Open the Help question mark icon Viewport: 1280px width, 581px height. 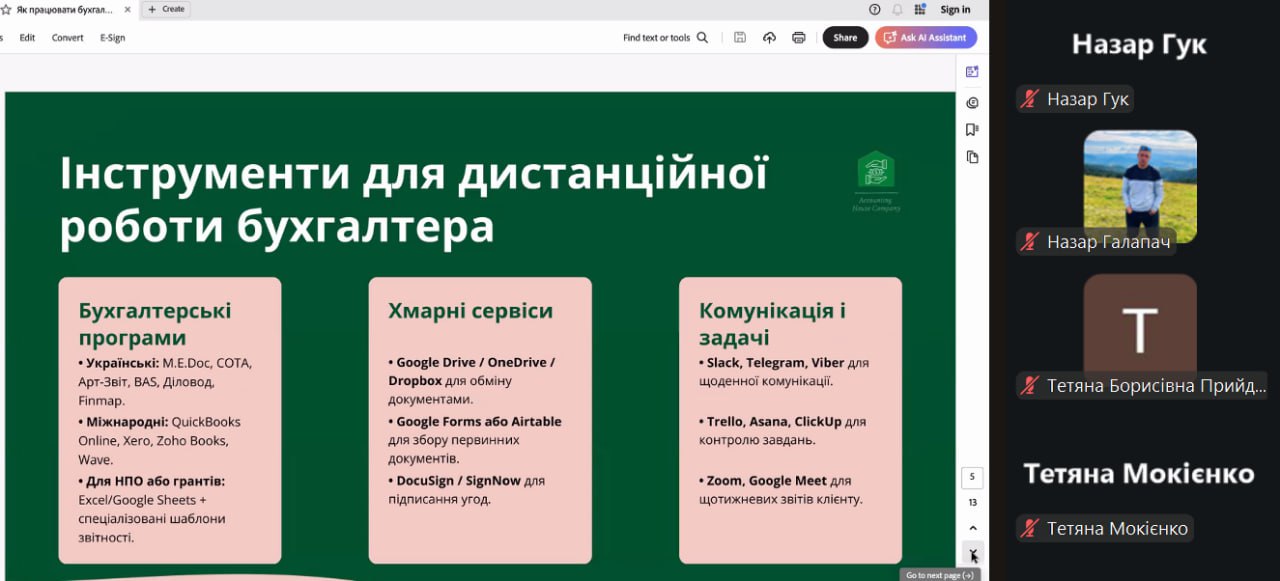click(x=875, y=9)
